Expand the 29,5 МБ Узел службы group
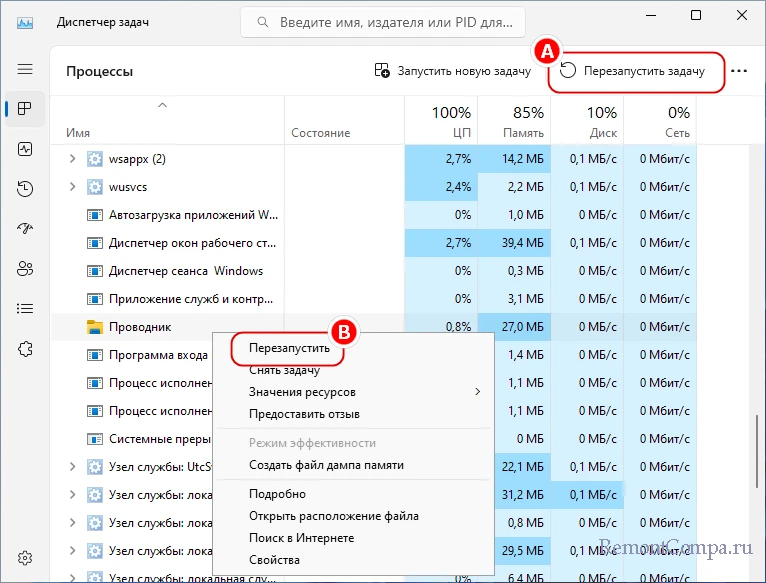The image size is (766, 583). [x=72, y=550]
